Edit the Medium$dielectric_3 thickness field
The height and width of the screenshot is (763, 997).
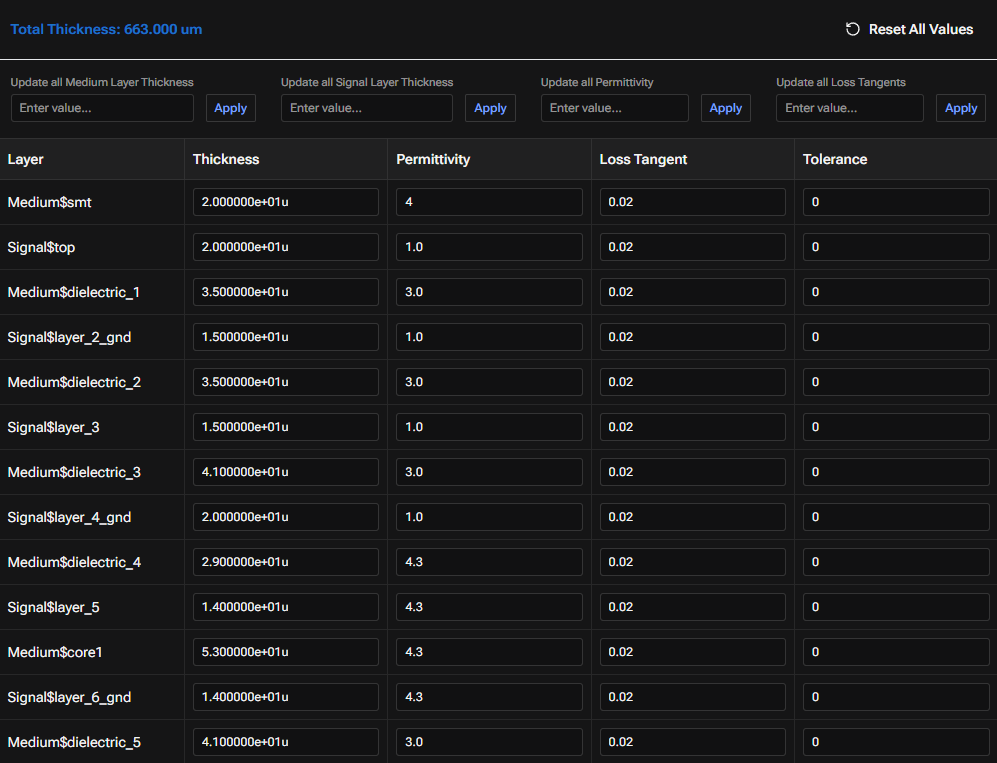[285, 472]
